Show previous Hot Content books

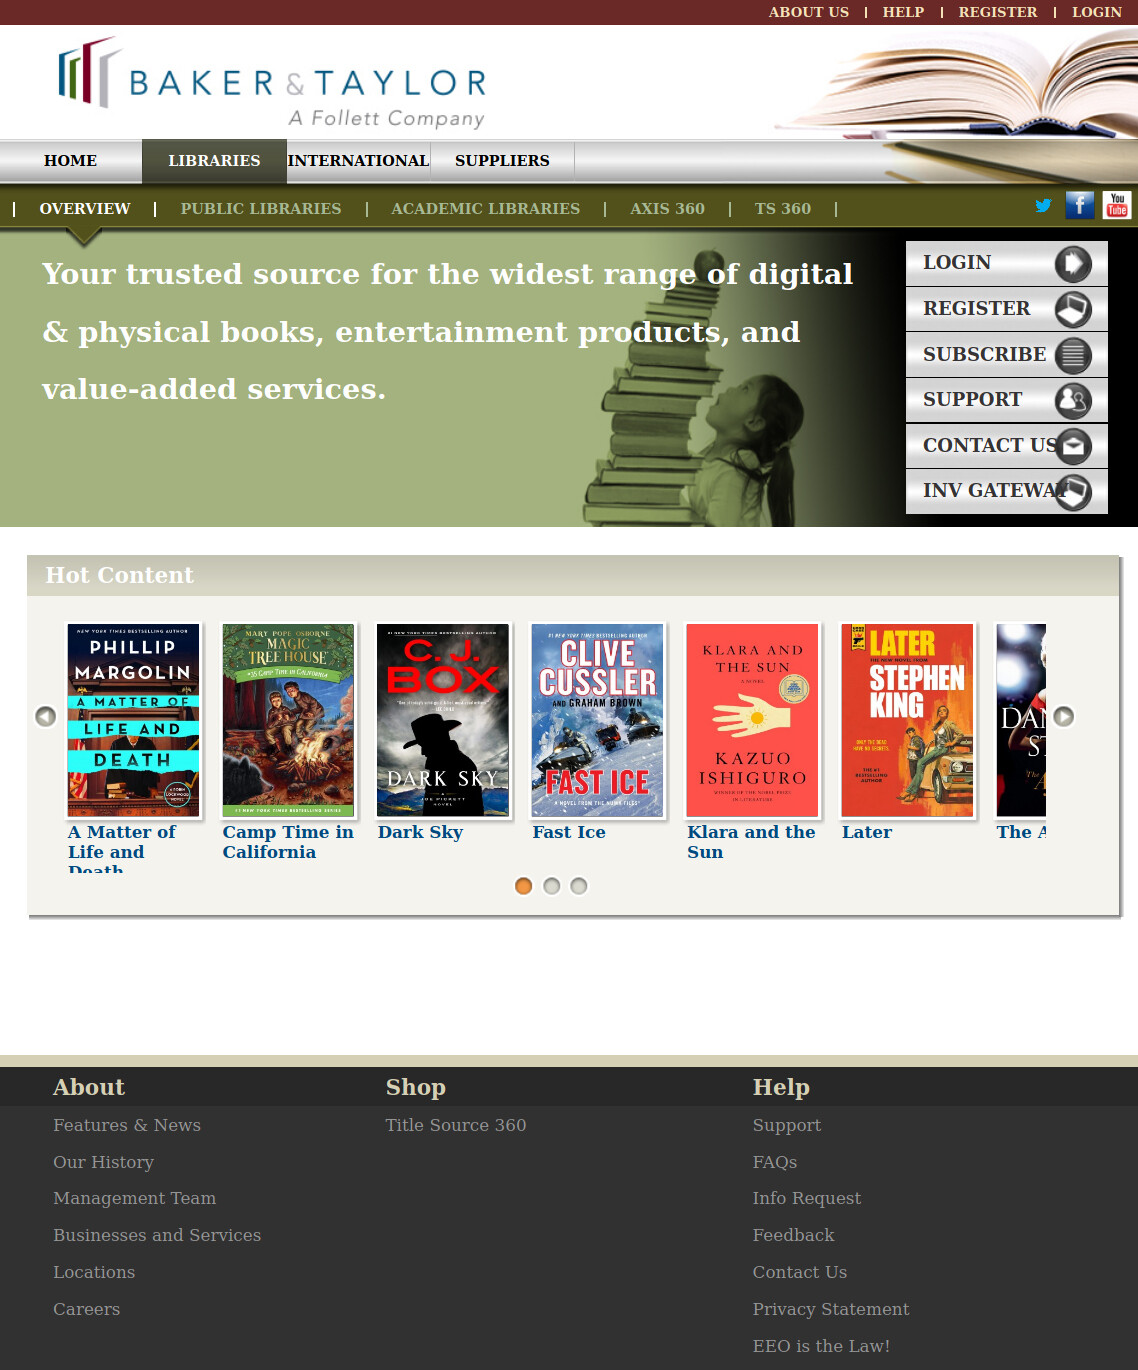coord(45,717)
